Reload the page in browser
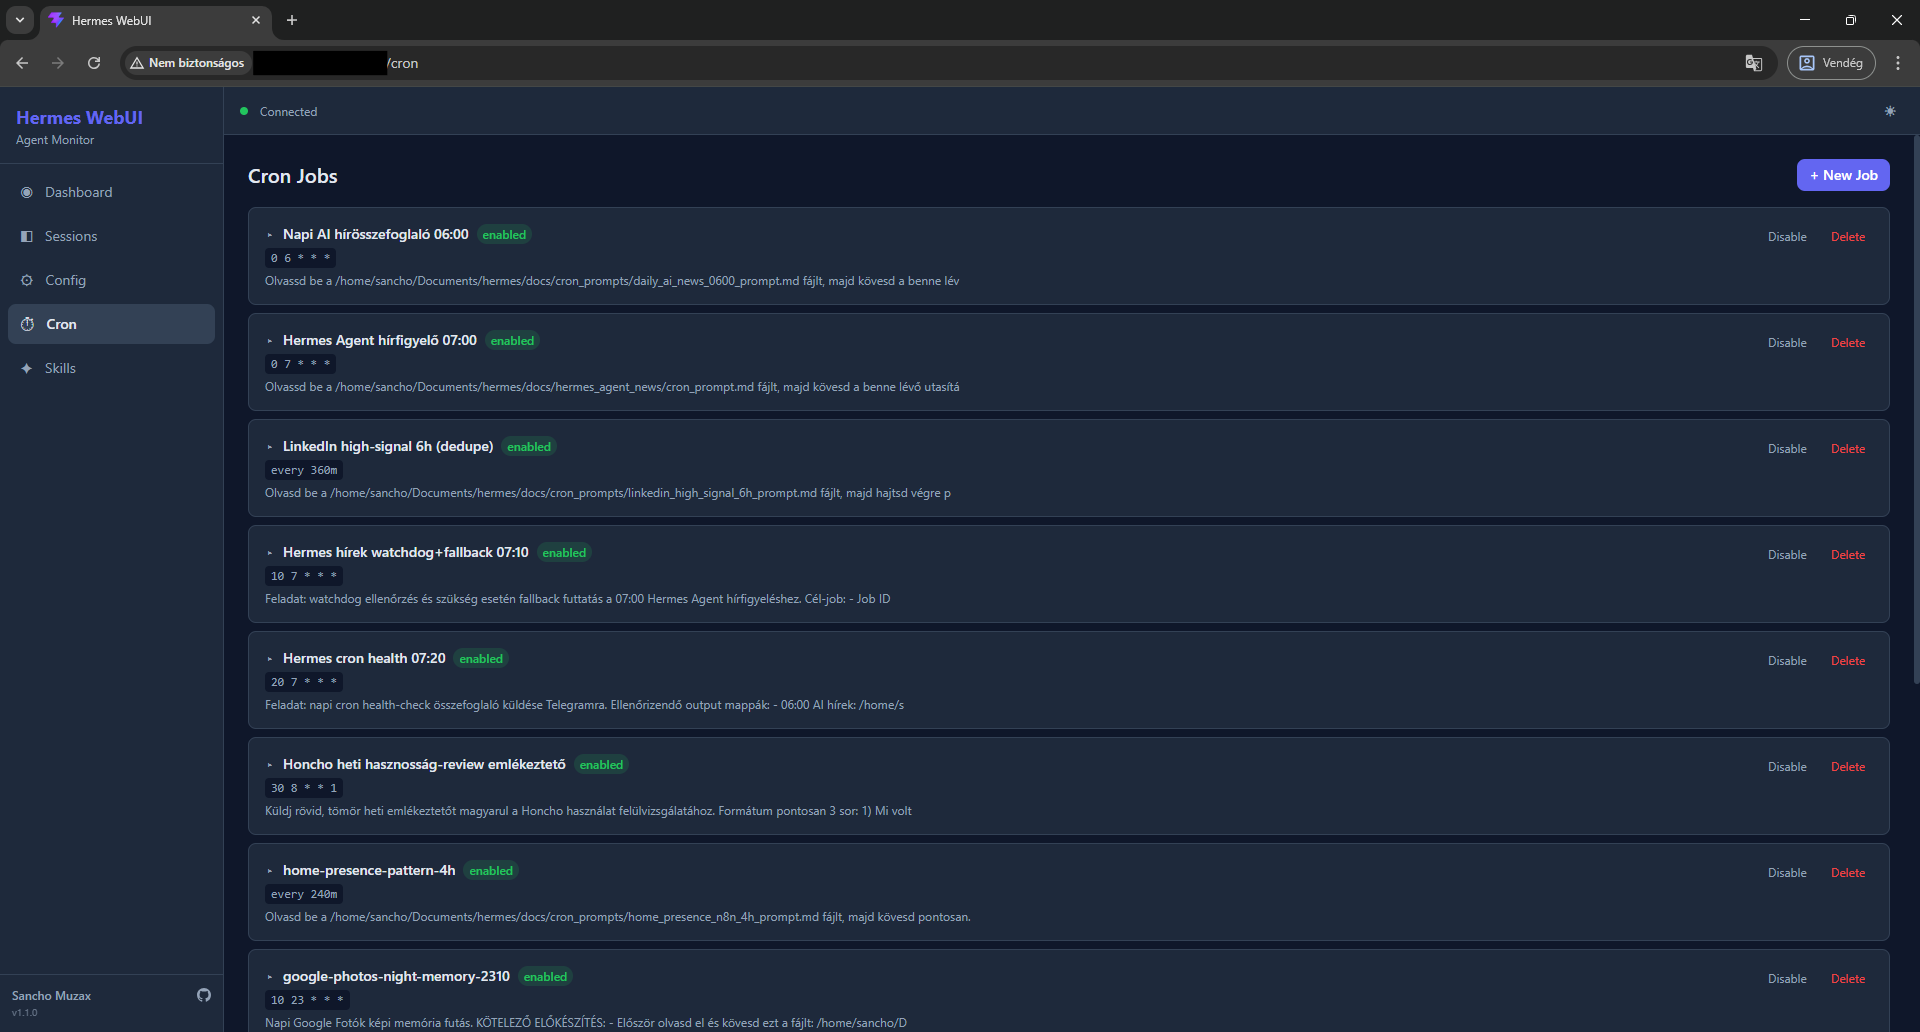 tap(94, 63)
